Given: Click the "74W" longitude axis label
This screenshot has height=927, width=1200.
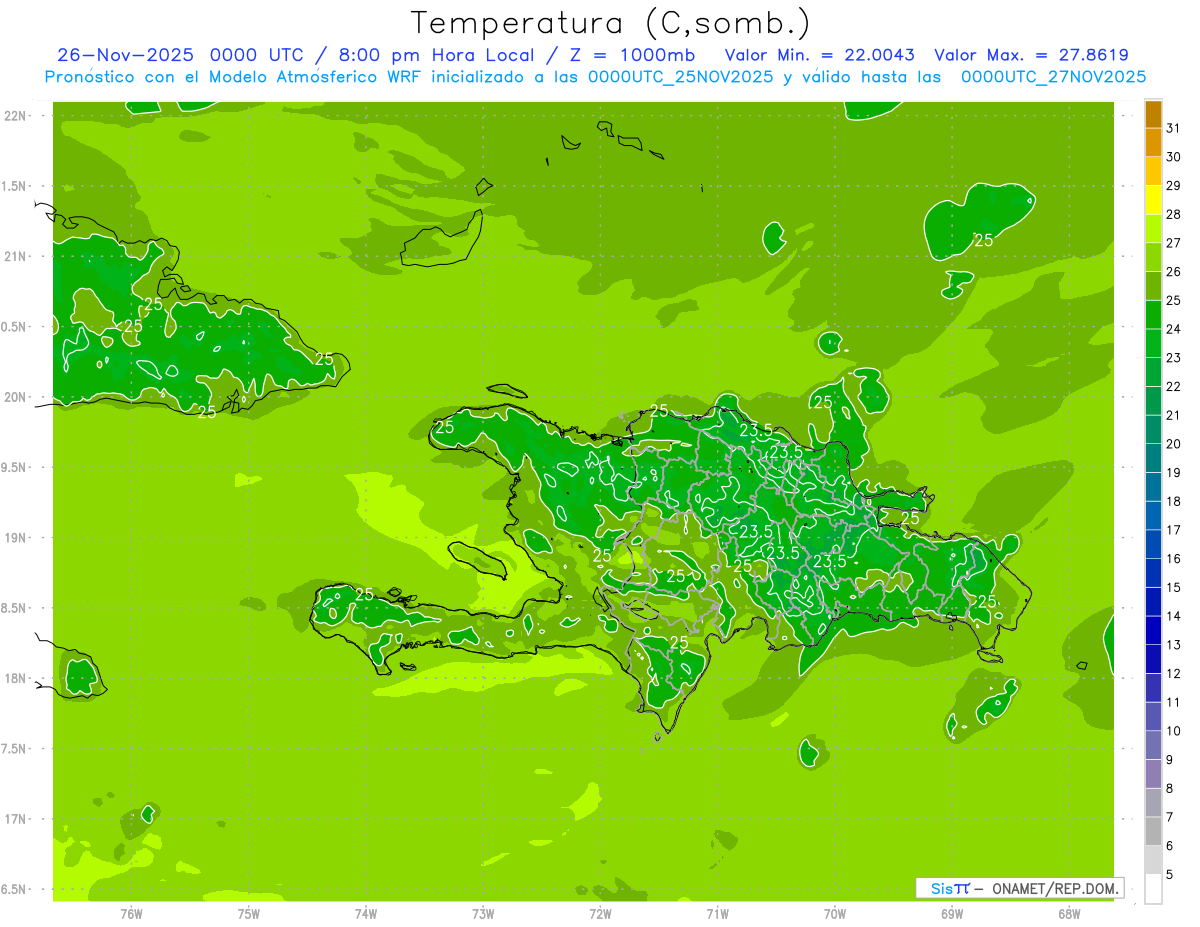Looking at the screenshot, I should 365,914.
